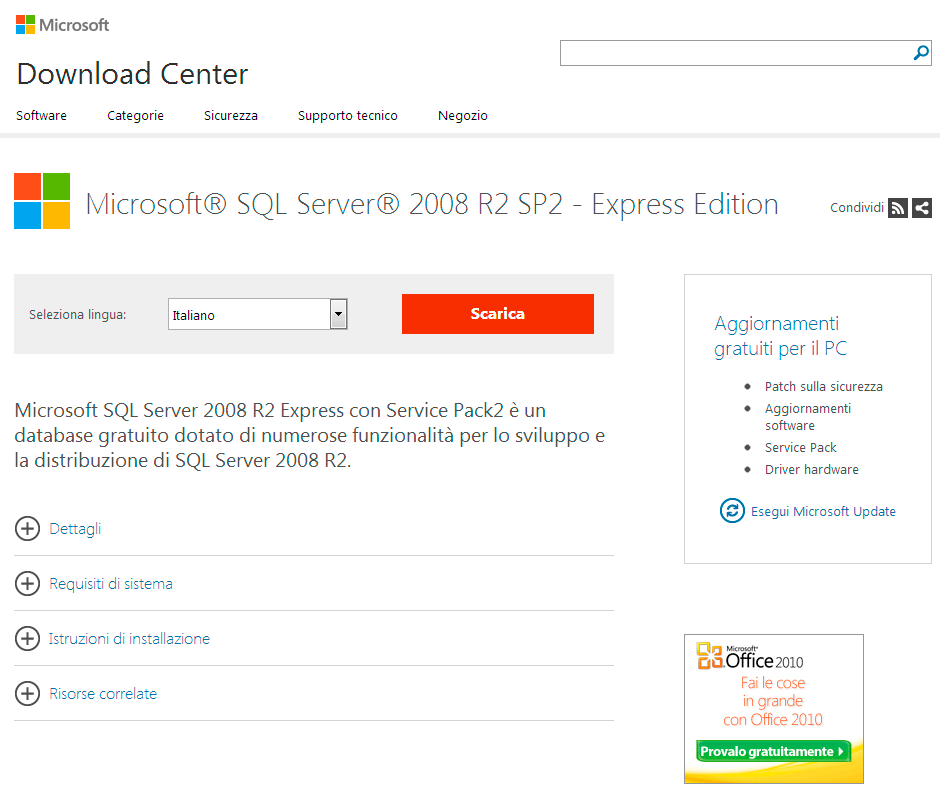Open the Istruzioni di installazione link
The height and width of the screenshot is (804, 940).
click(129, 639)
